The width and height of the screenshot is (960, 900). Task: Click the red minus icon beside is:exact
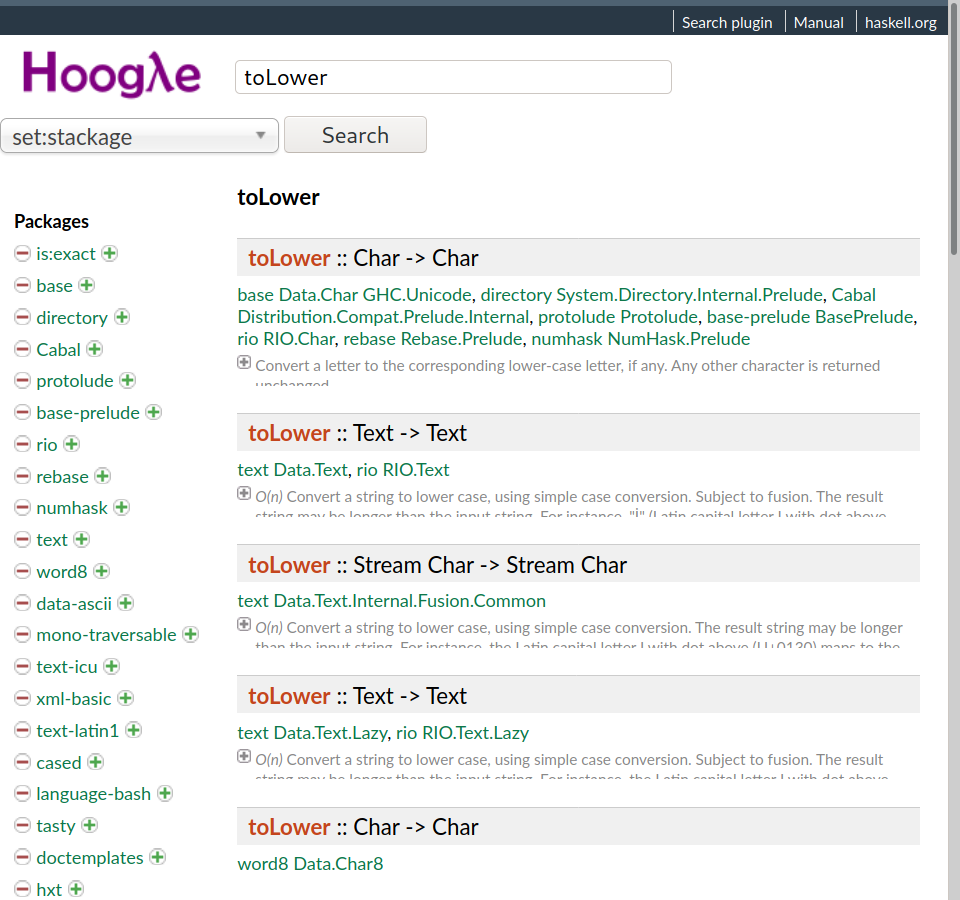[x=22, y=254]
